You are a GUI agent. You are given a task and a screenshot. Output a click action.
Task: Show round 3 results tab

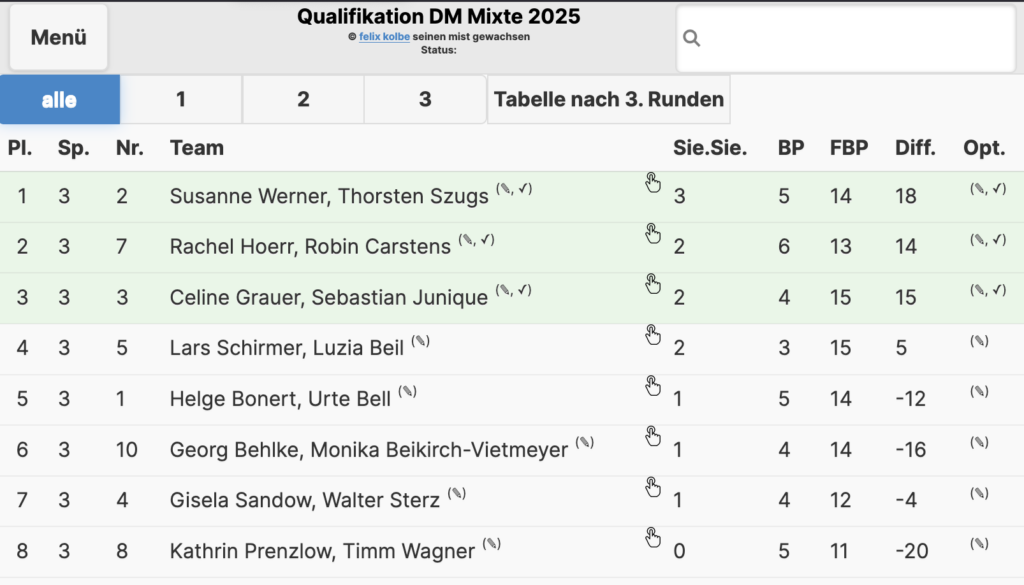pyautogui.click(x=425, y=99)
